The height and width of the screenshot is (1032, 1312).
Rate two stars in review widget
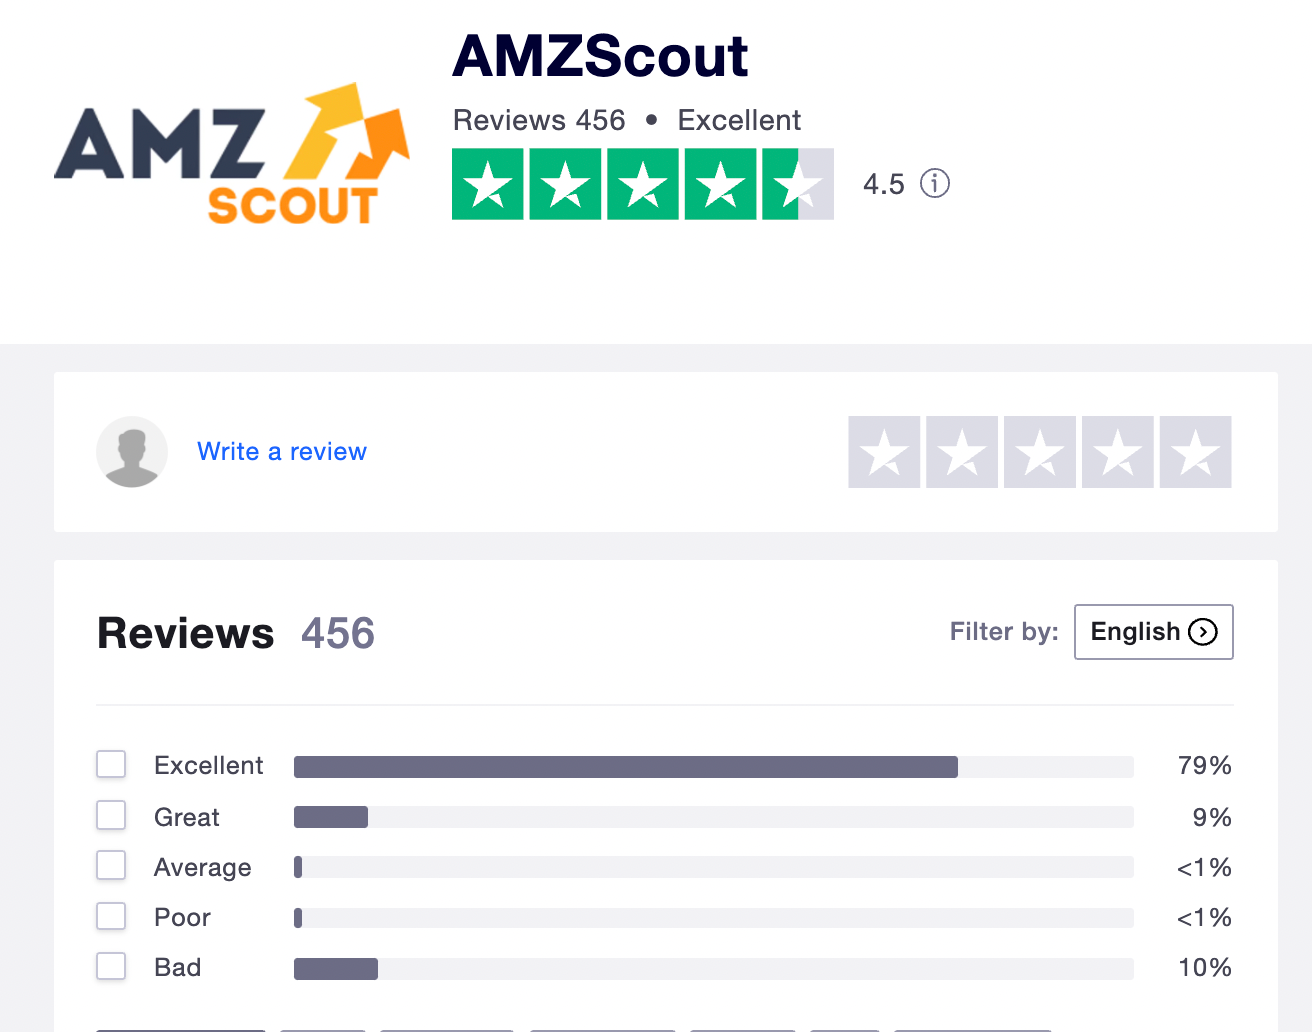(x=962, y=452)
